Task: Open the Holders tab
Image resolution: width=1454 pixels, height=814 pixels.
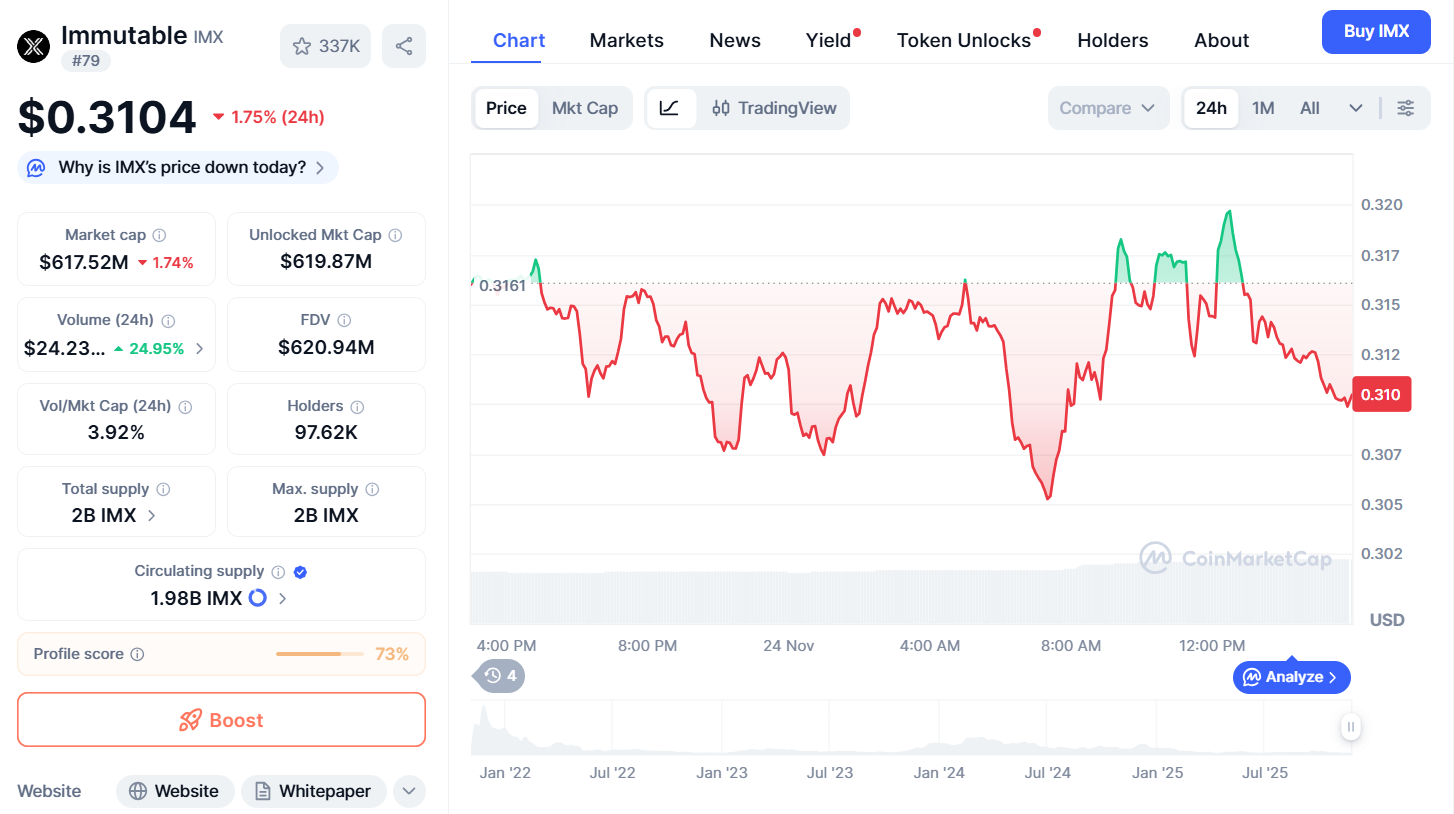Action: click(x=1113, y=40)
